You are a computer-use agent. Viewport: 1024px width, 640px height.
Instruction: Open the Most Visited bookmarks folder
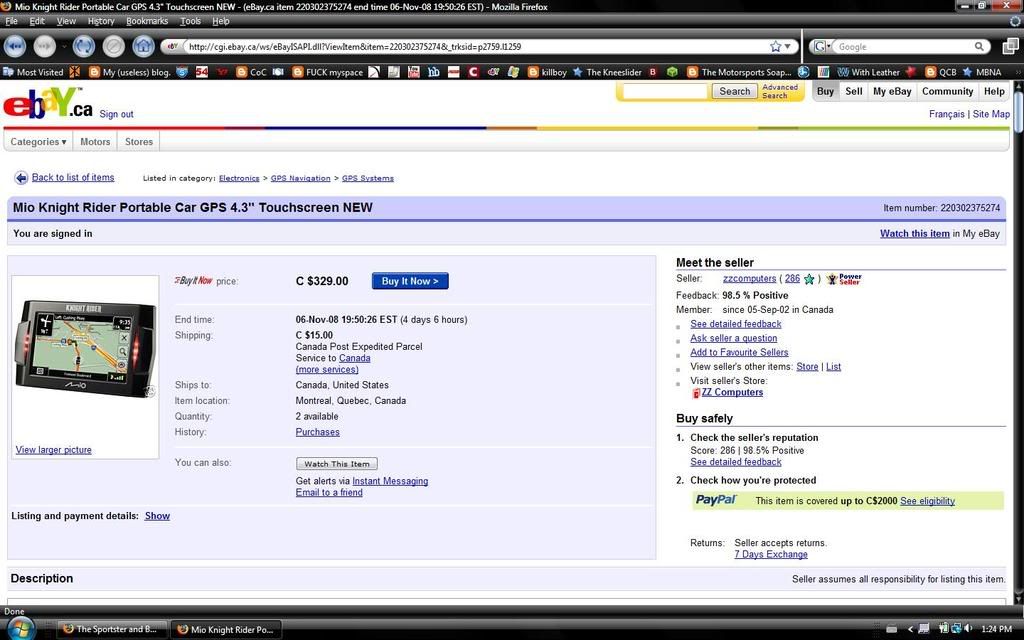point(33,72)
